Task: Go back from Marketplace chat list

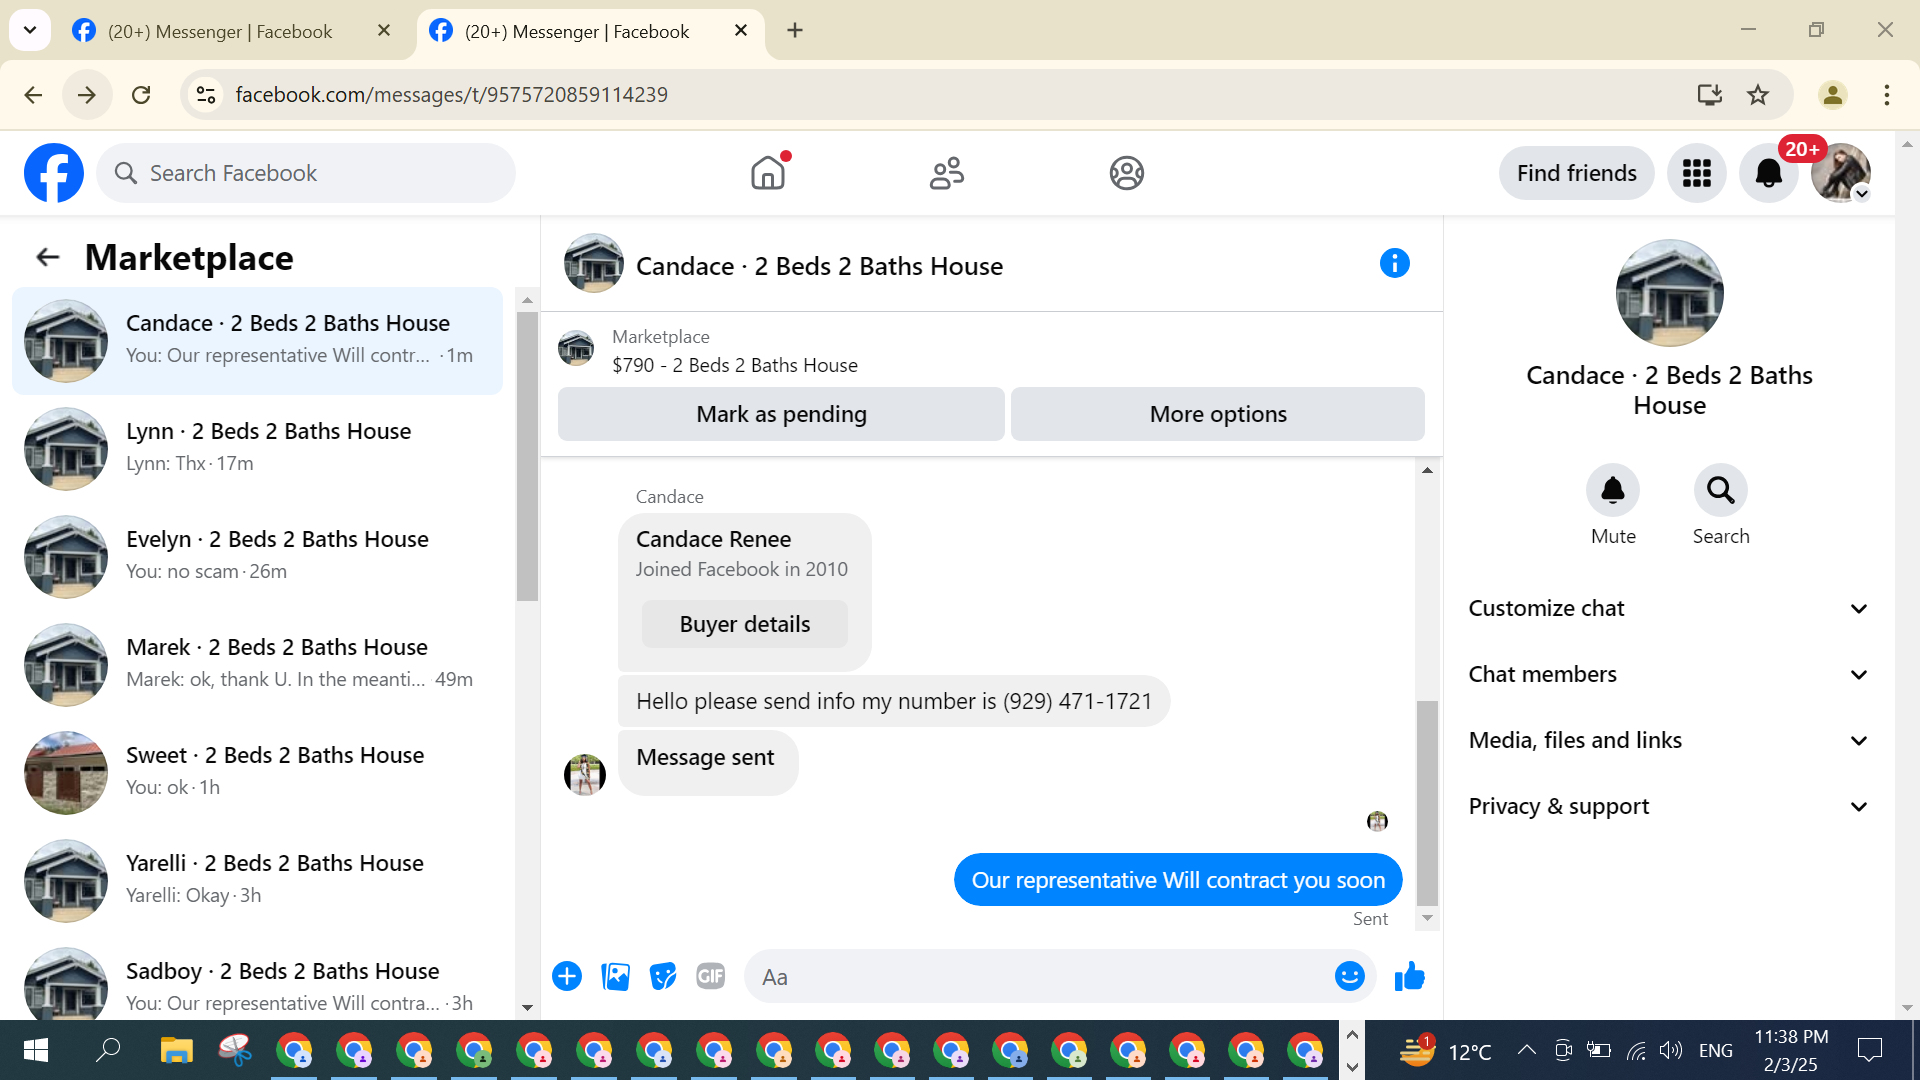Action: point(48,258)
